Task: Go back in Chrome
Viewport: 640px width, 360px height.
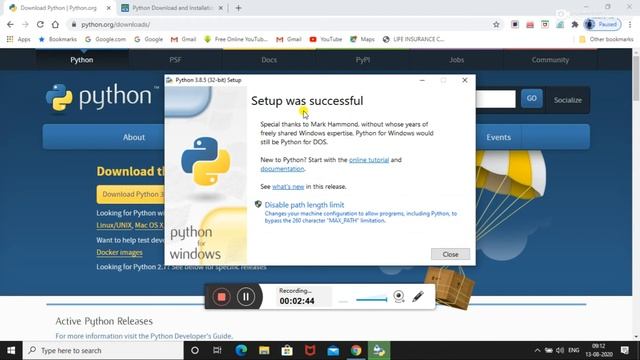Action: pos(10,24)
